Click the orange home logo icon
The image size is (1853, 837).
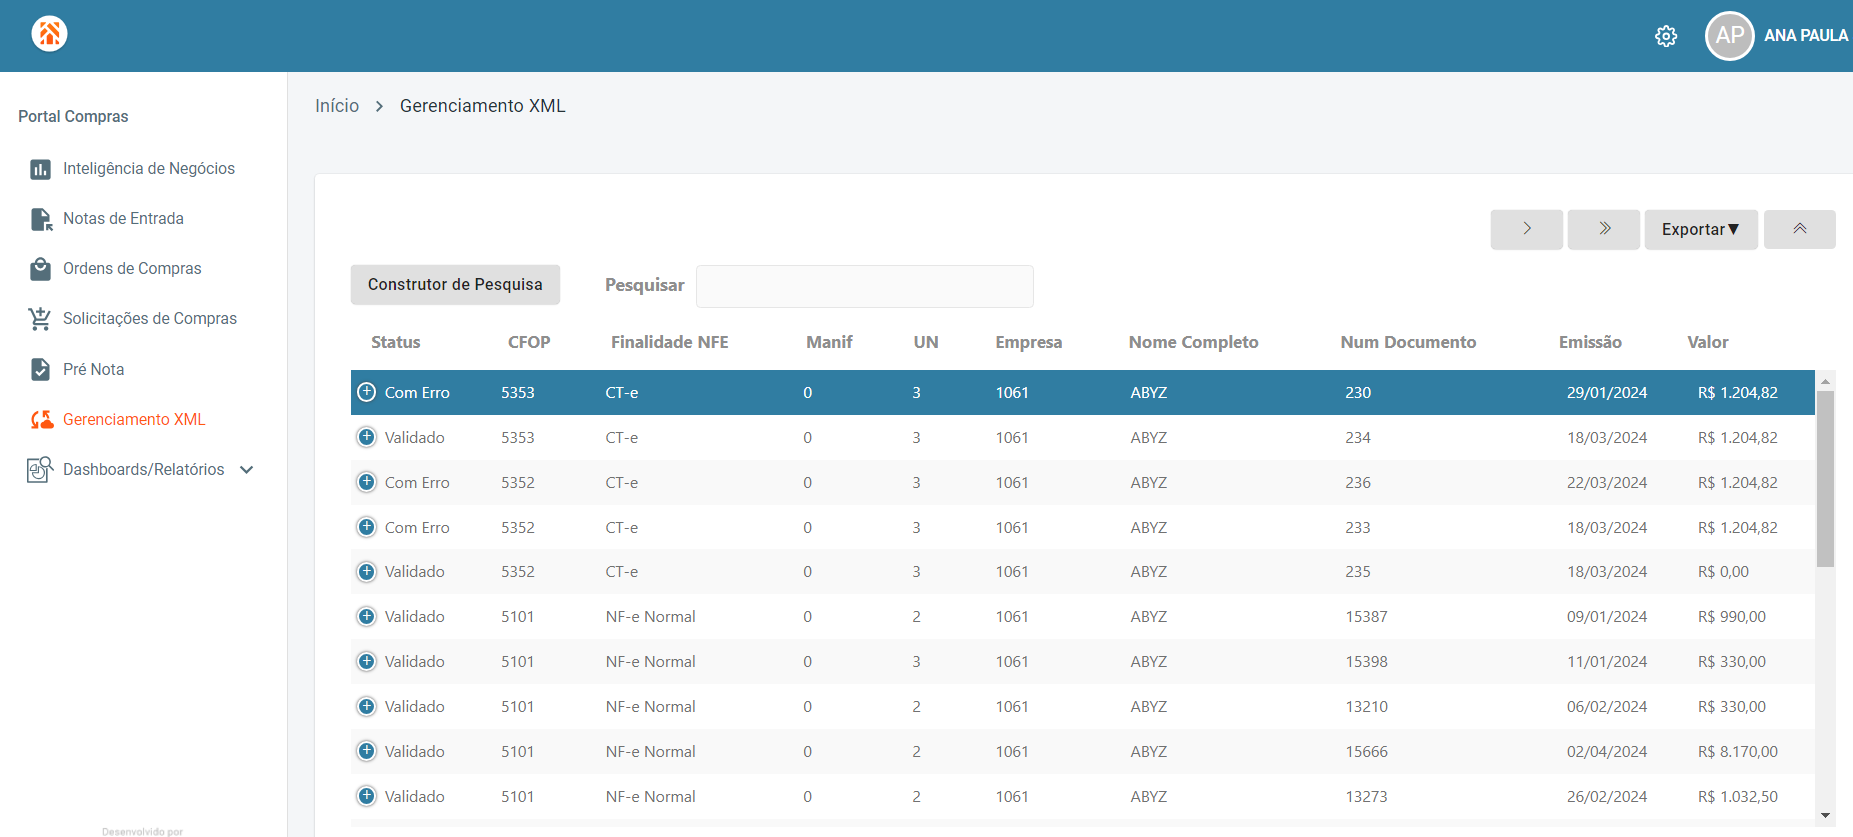(49, 34)
